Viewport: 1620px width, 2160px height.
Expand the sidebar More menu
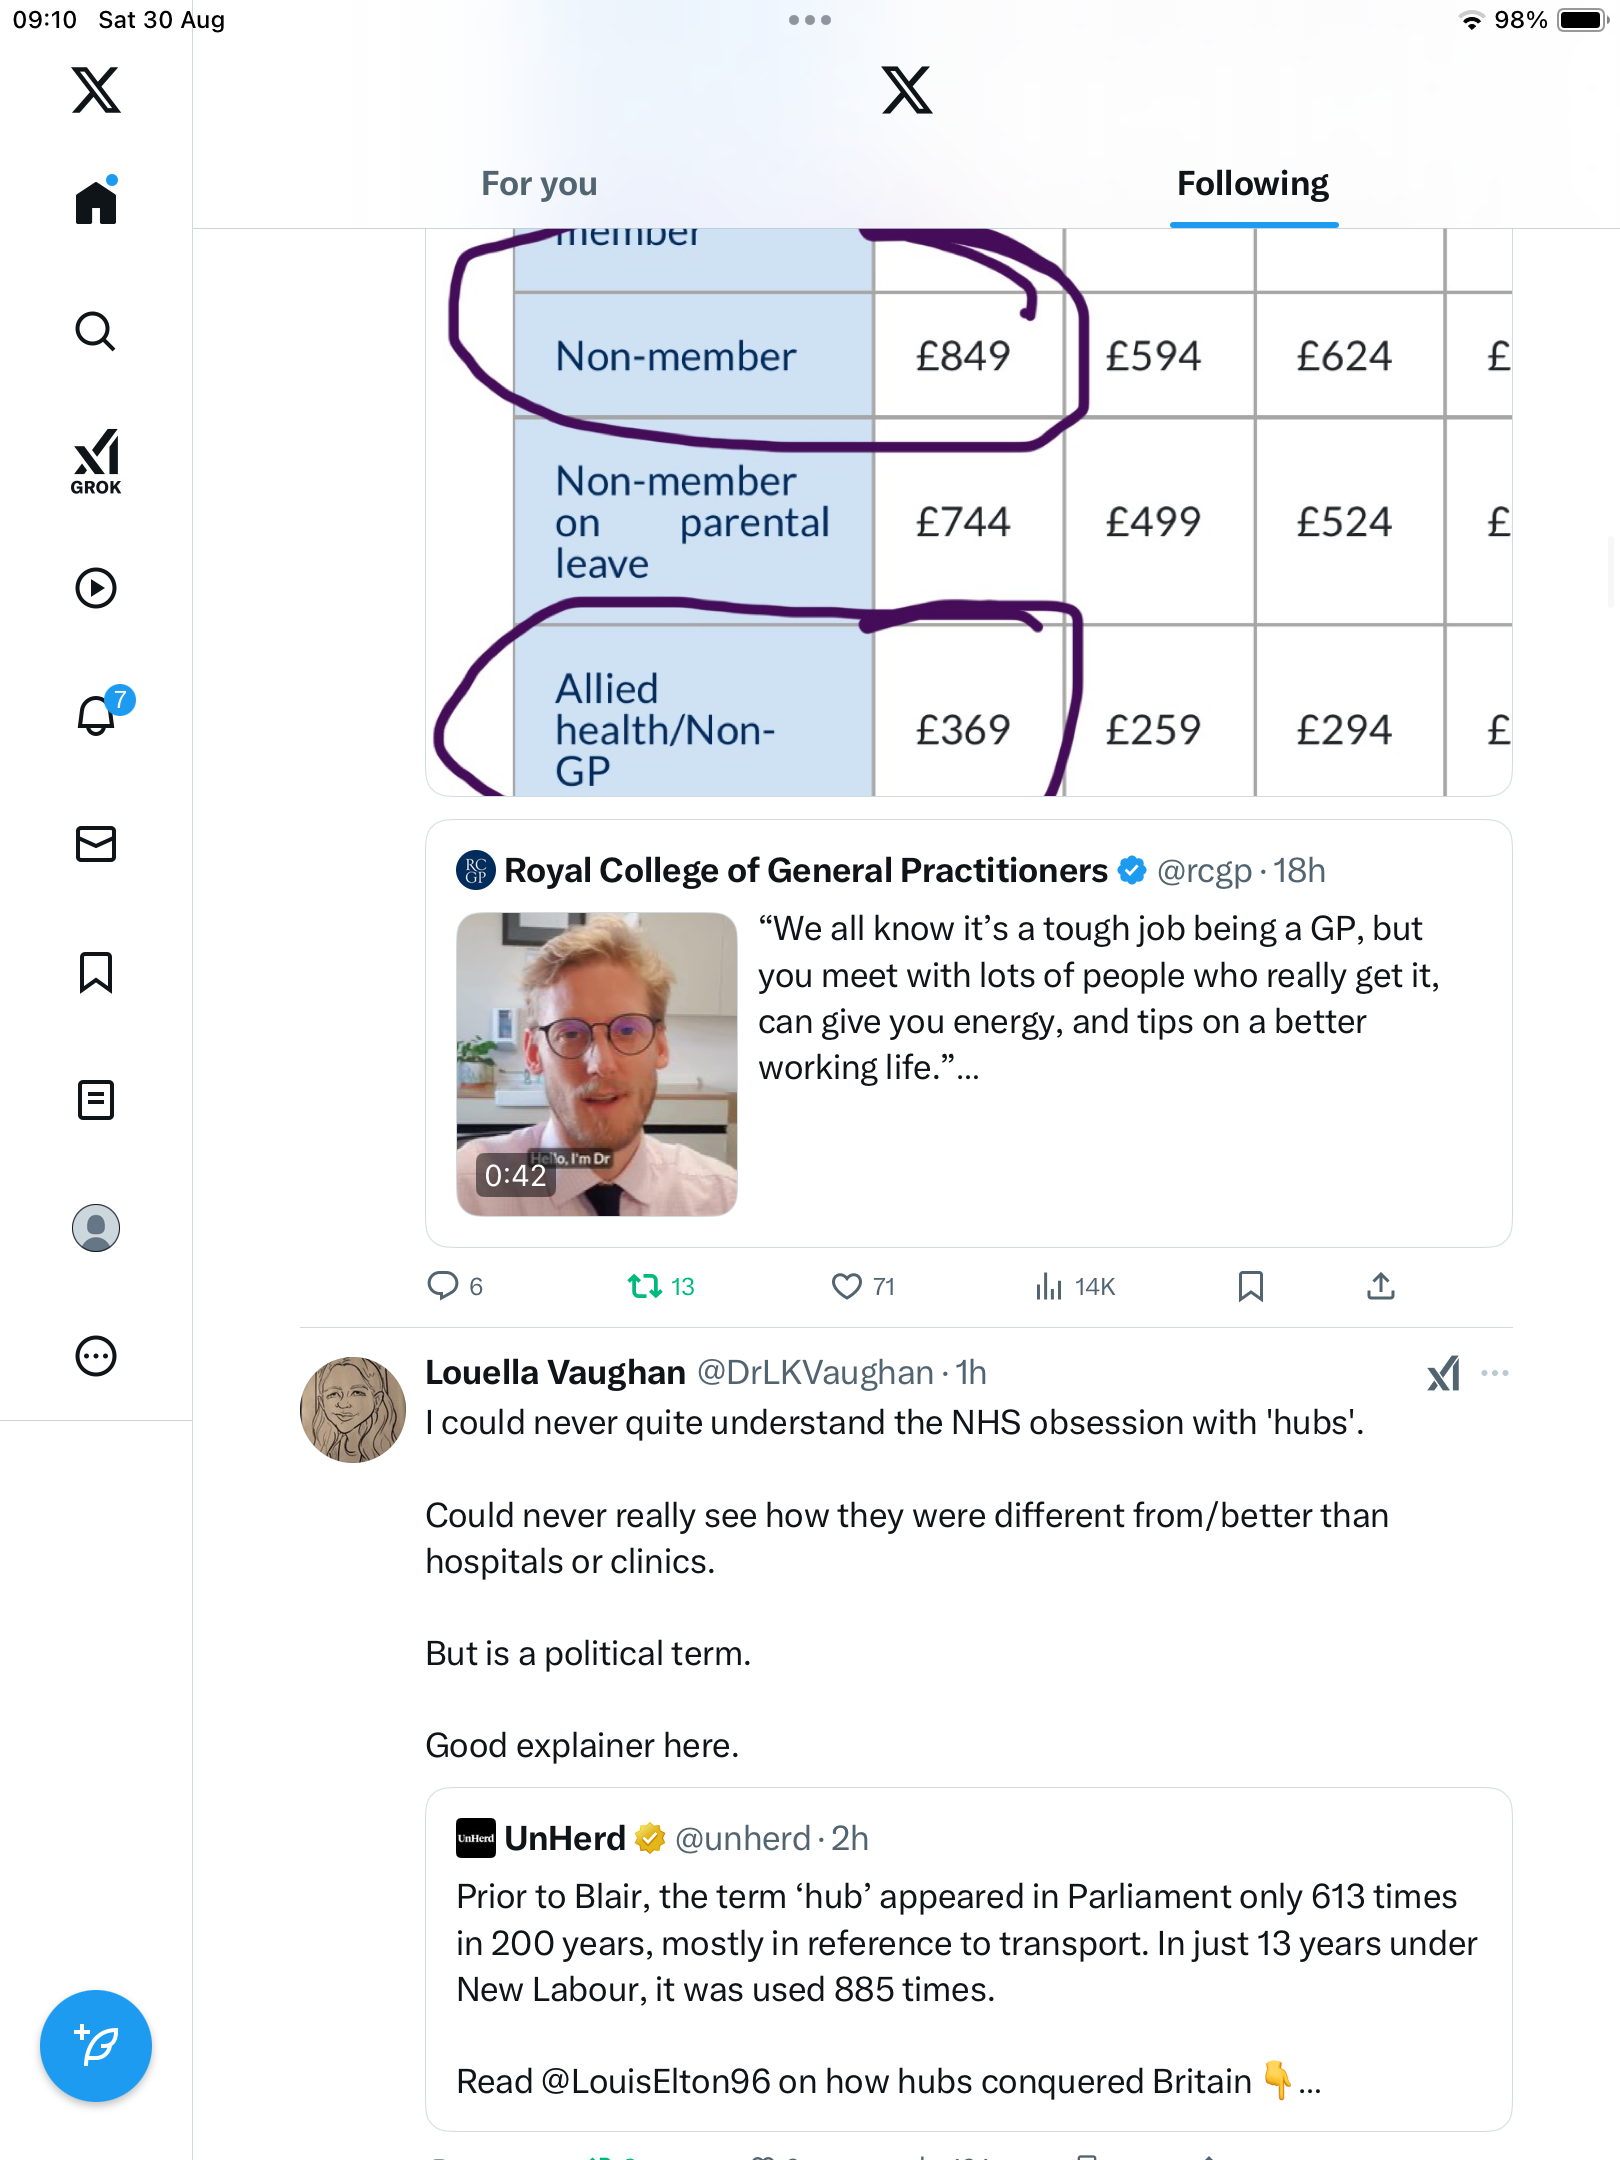point(96,1356)
